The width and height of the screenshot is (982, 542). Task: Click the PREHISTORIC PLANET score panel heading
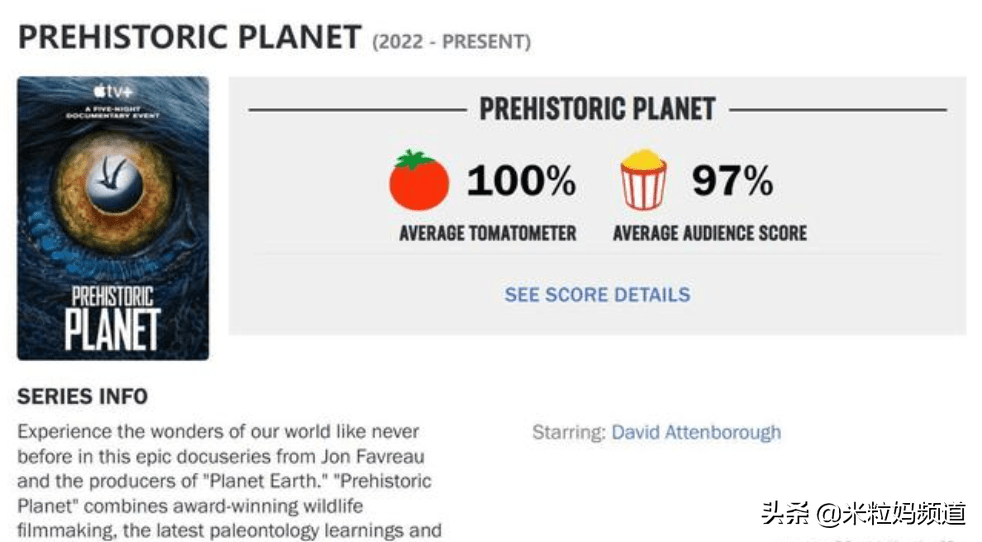click(x=597, y=109)
